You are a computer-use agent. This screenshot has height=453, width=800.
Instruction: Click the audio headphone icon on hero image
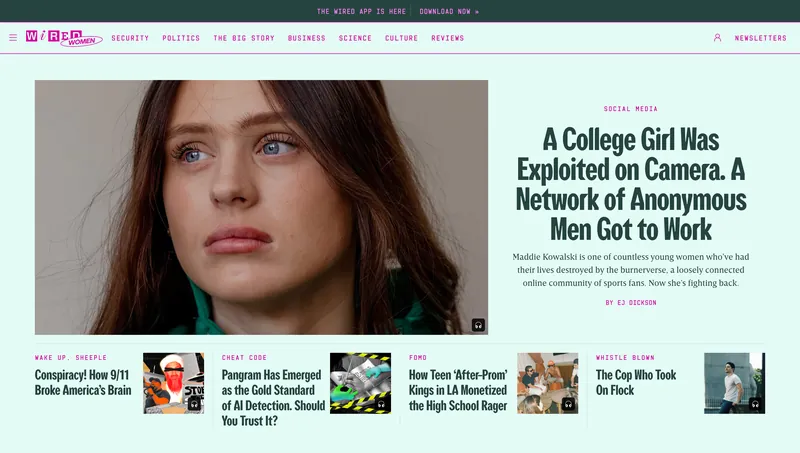click(x=478, y=325)
